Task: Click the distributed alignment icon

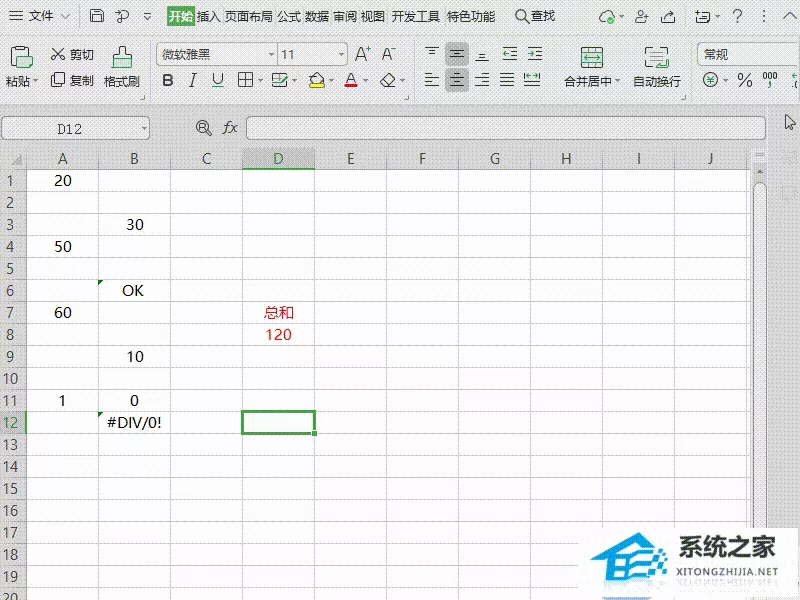Action: 532,80
